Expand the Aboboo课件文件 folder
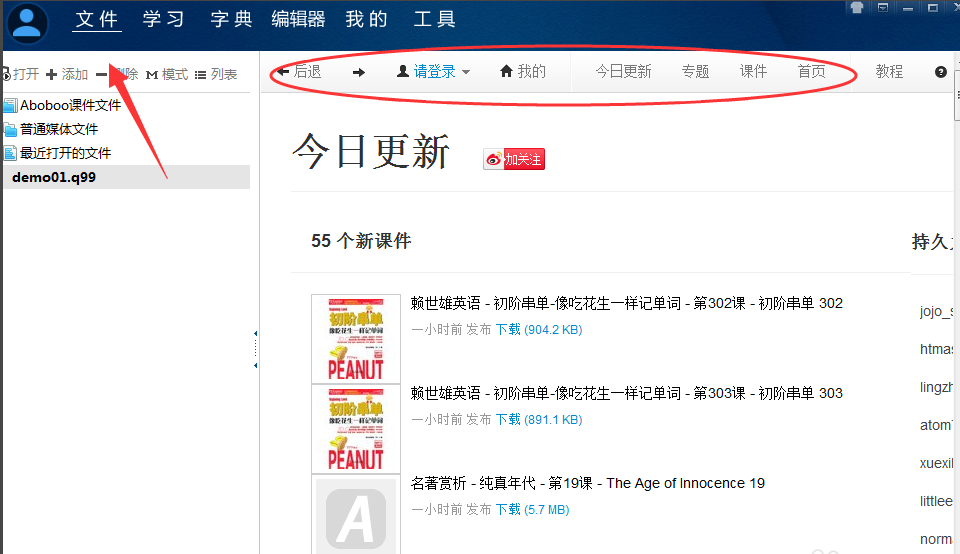The image size is (960, 554). pos(69,105)
